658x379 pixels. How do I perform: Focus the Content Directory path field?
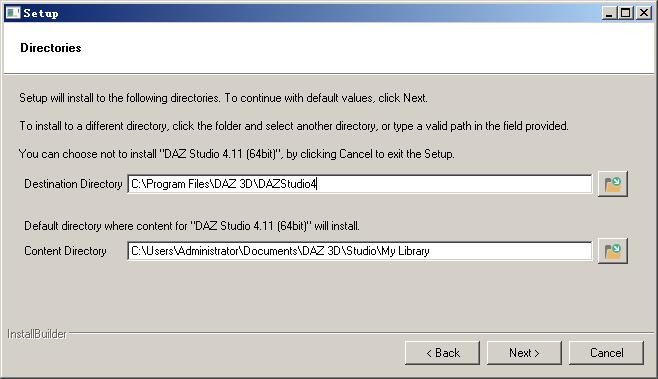click(360, 251)
